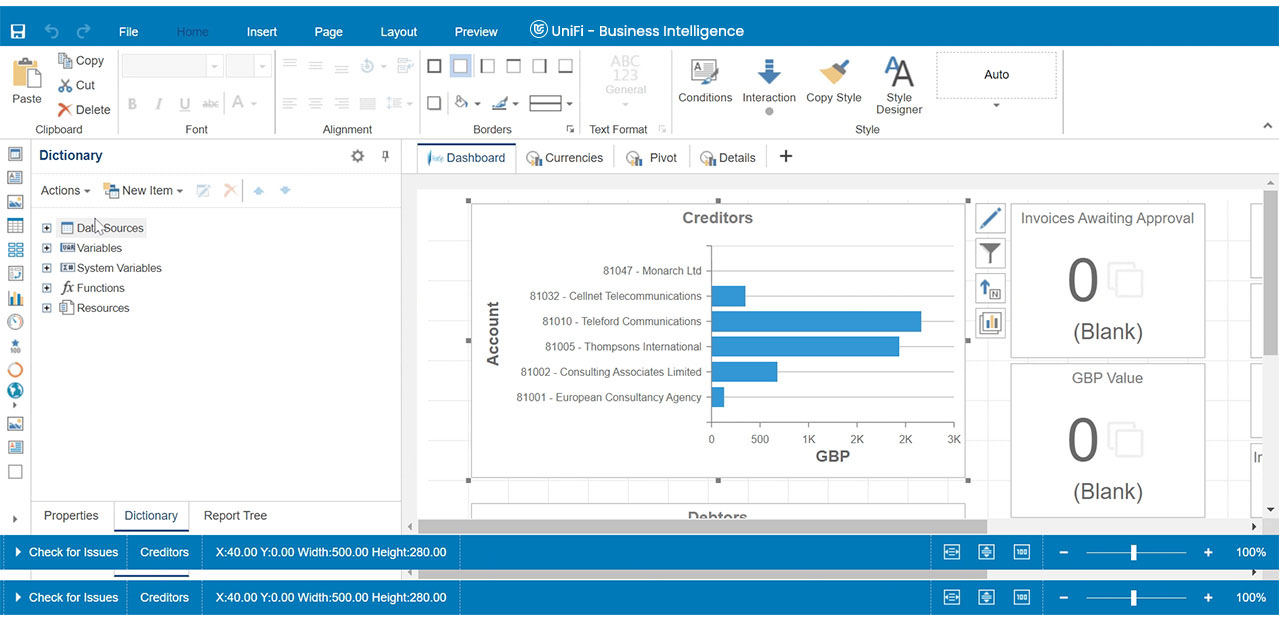Pin the Dictionary panel
The image size is (1279, 625).
pyautogui.click(x=385, y=156)
